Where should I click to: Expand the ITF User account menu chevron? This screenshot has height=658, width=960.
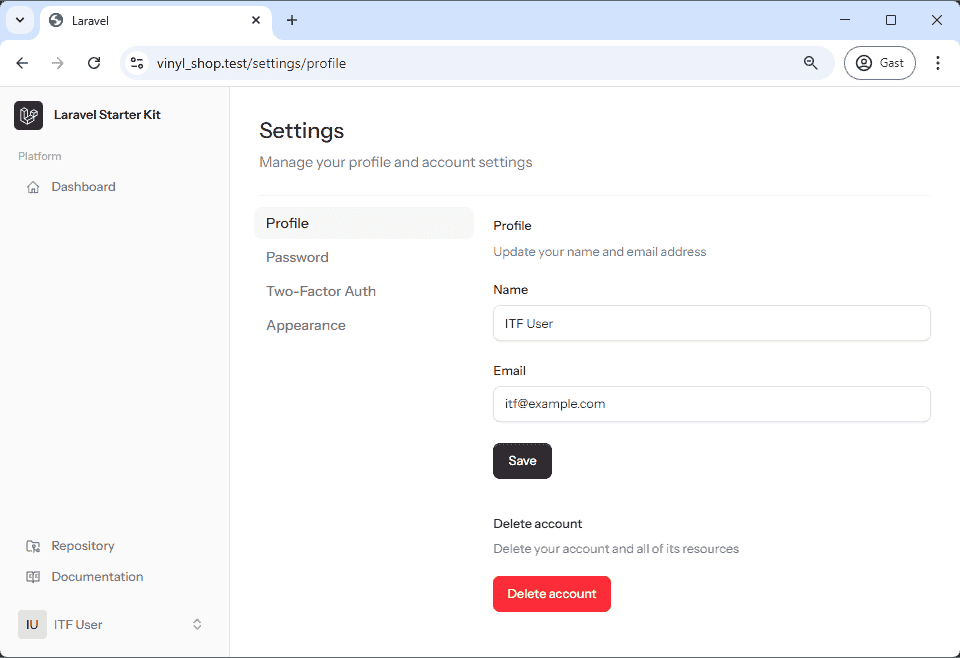pos(197,625)
